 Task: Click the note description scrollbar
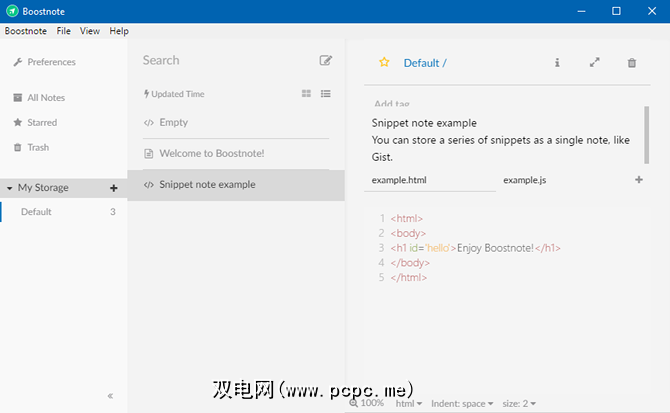[x=646, y=135]
